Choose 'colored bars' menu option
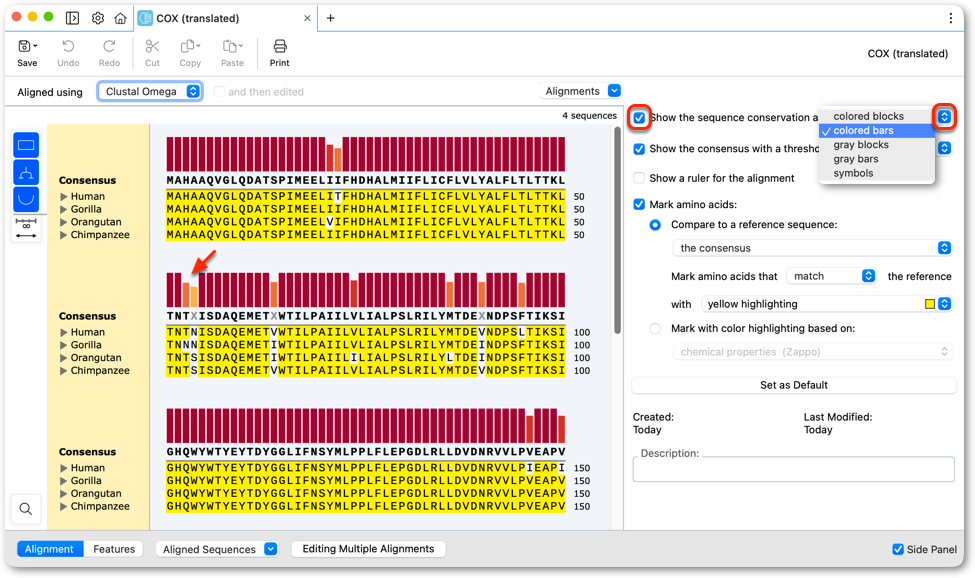 point(876,131)
